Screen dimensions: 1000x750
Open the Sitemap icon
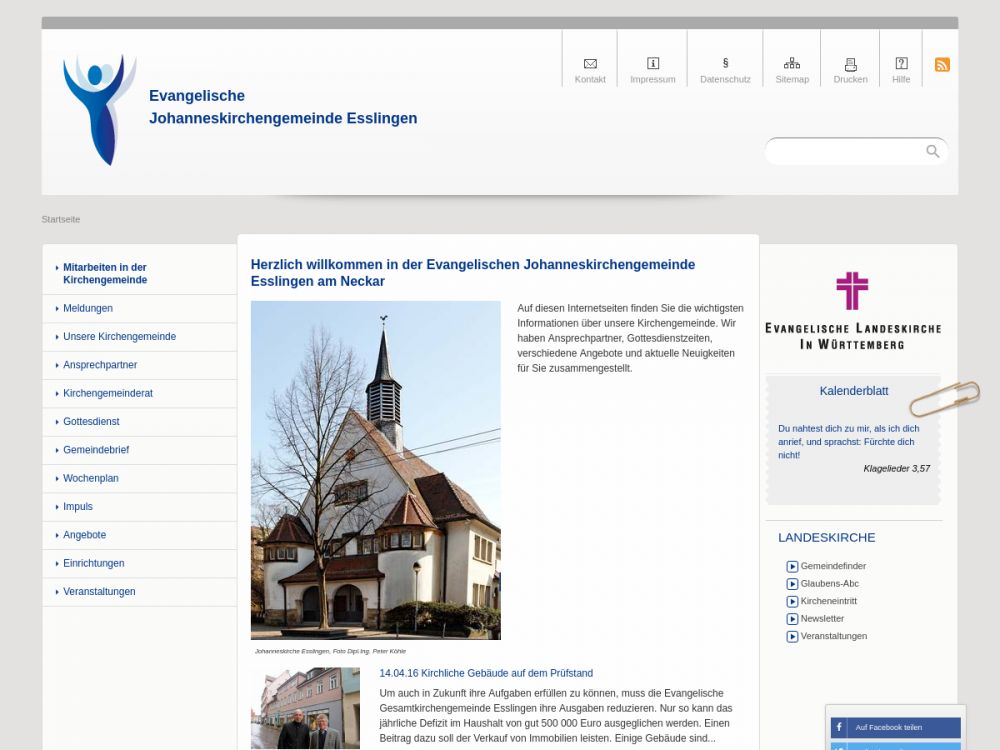[791, 64]
